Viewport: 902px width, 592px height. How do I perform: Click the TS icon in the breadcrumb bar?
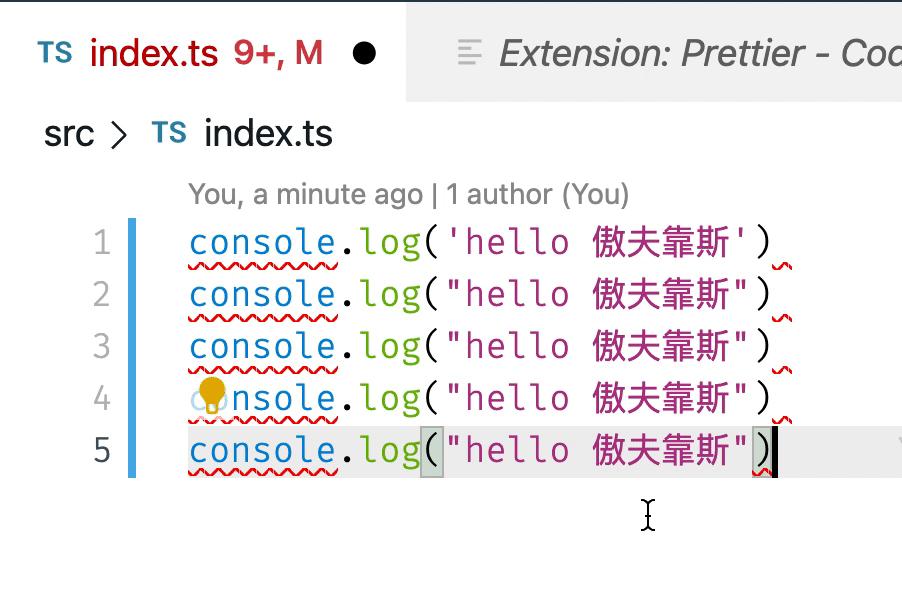click(x=167, y=132)
